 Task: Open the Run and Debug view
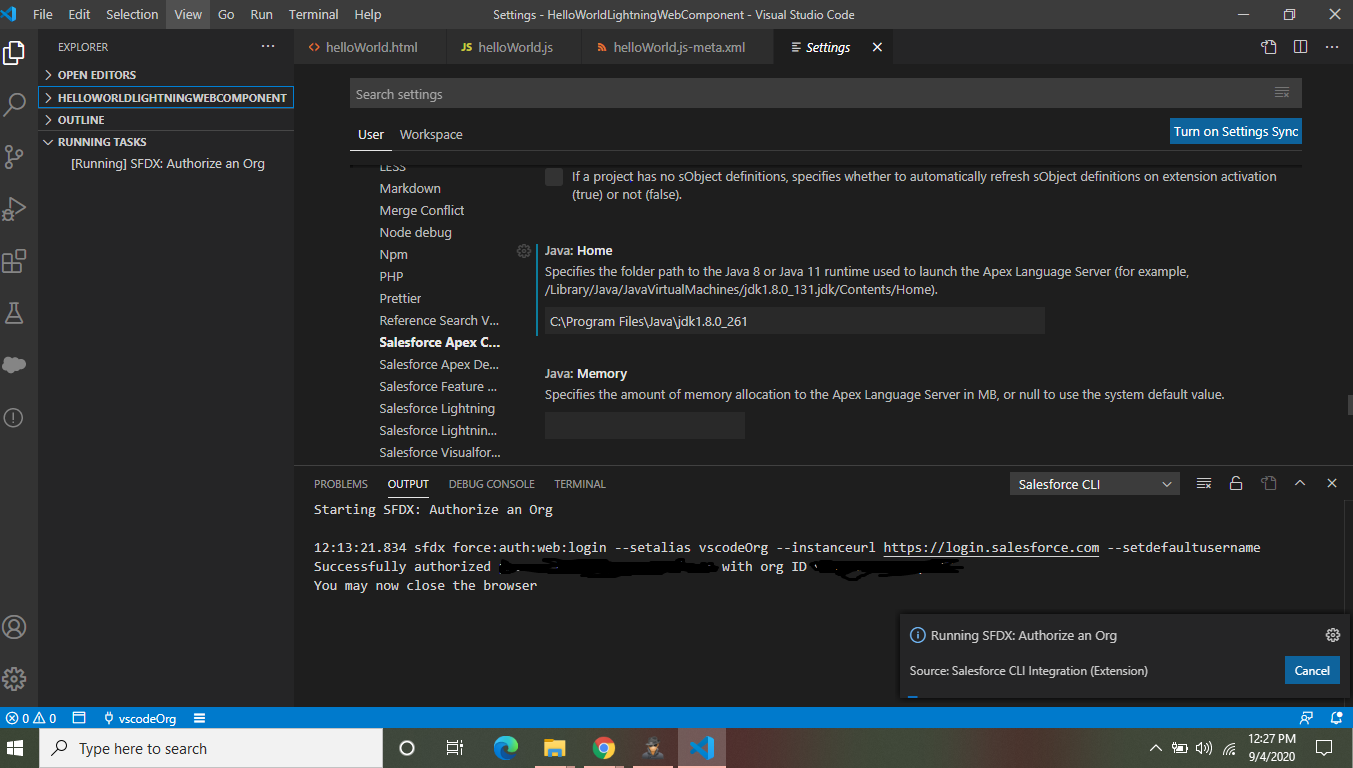coord(15,208)
